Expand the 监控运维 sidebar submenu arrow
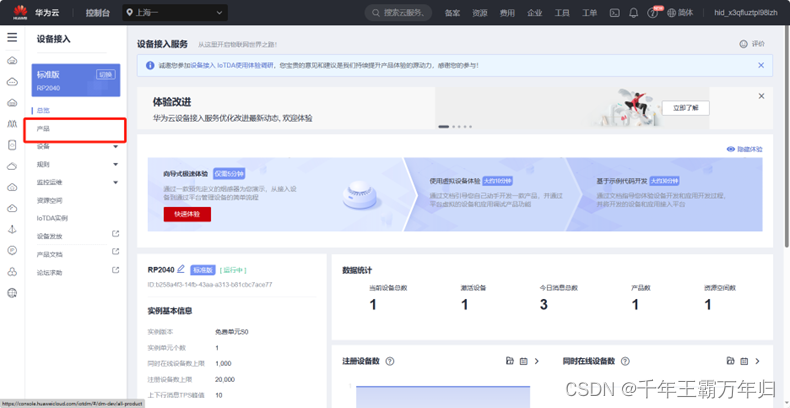Viewport: 790px width, 408px height. [x=115, y=182]
